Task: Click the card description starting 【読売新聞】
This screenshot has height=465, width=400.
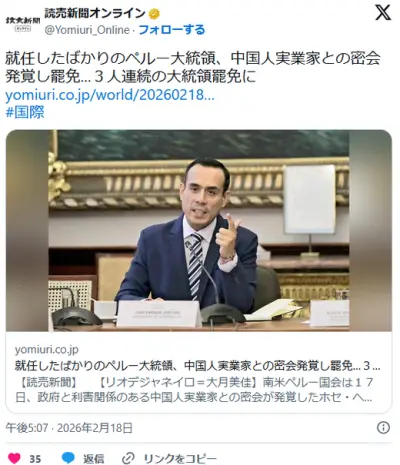Action: [194, 390]
